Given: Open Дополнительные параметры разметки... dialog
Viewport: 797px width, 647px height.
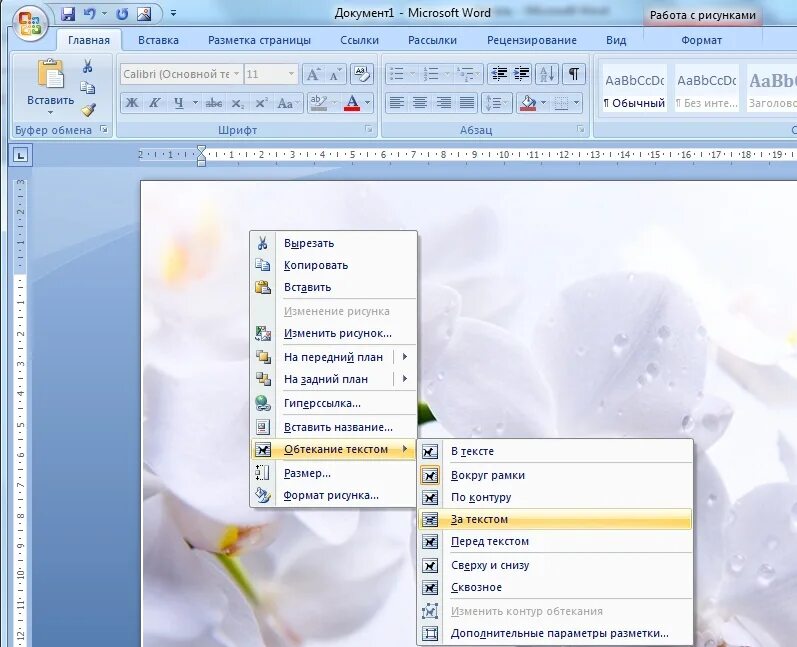Looking at the screenshot, I should coord(555,633).
